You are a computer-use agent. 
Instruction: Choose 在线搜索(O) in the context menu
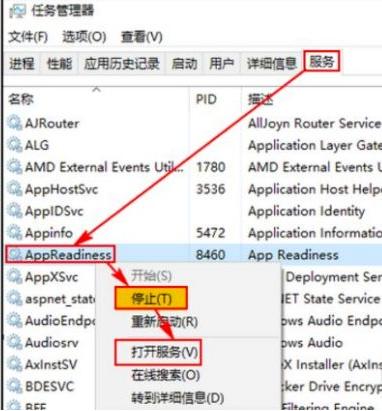[165, 375]
